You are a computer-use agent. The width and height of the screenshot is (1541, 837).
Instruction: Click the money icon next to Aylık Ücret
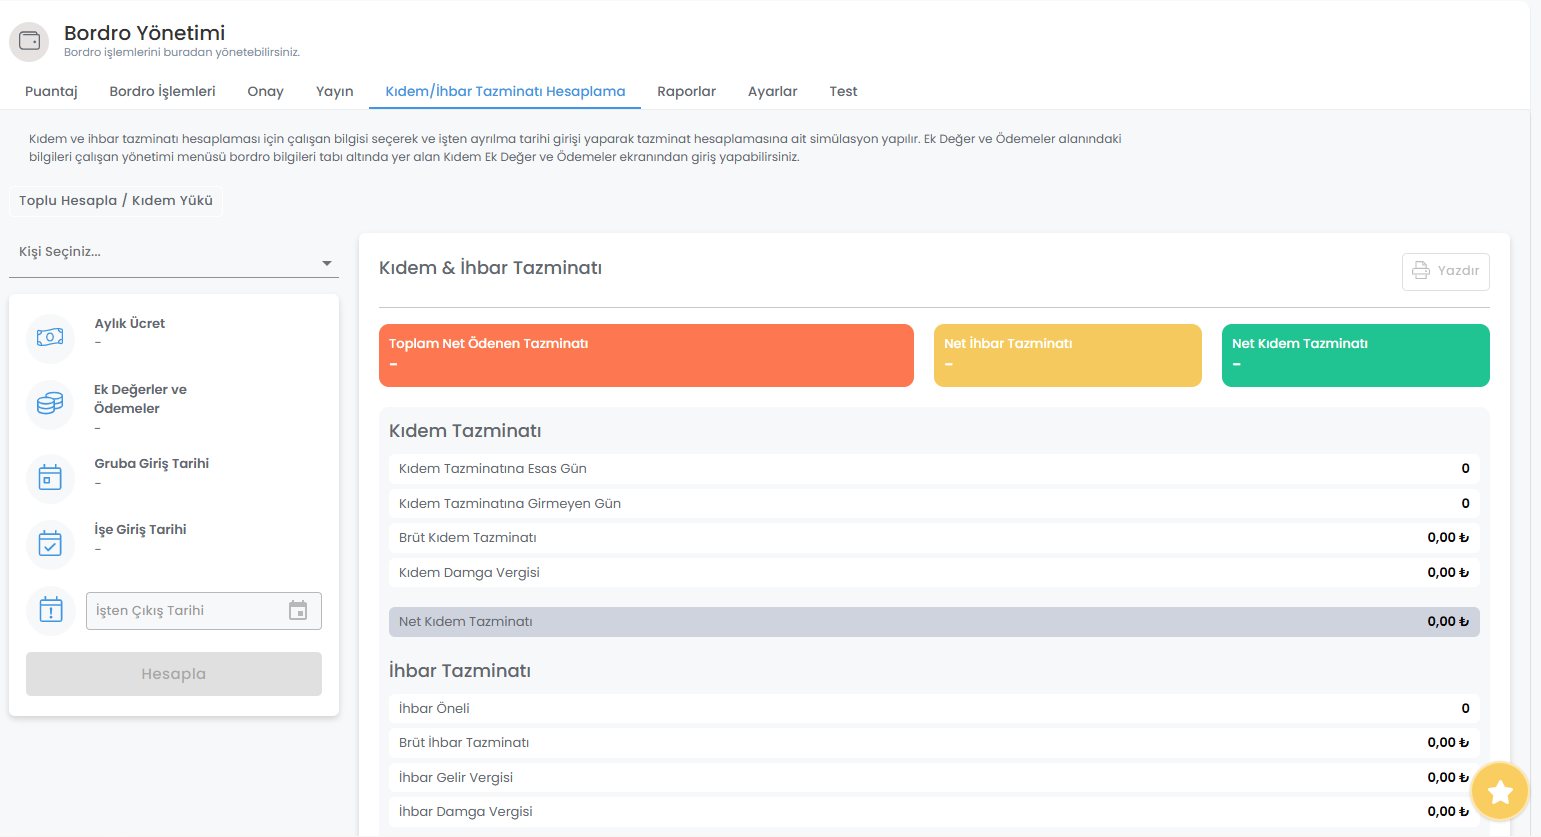[x=50, y=338]
